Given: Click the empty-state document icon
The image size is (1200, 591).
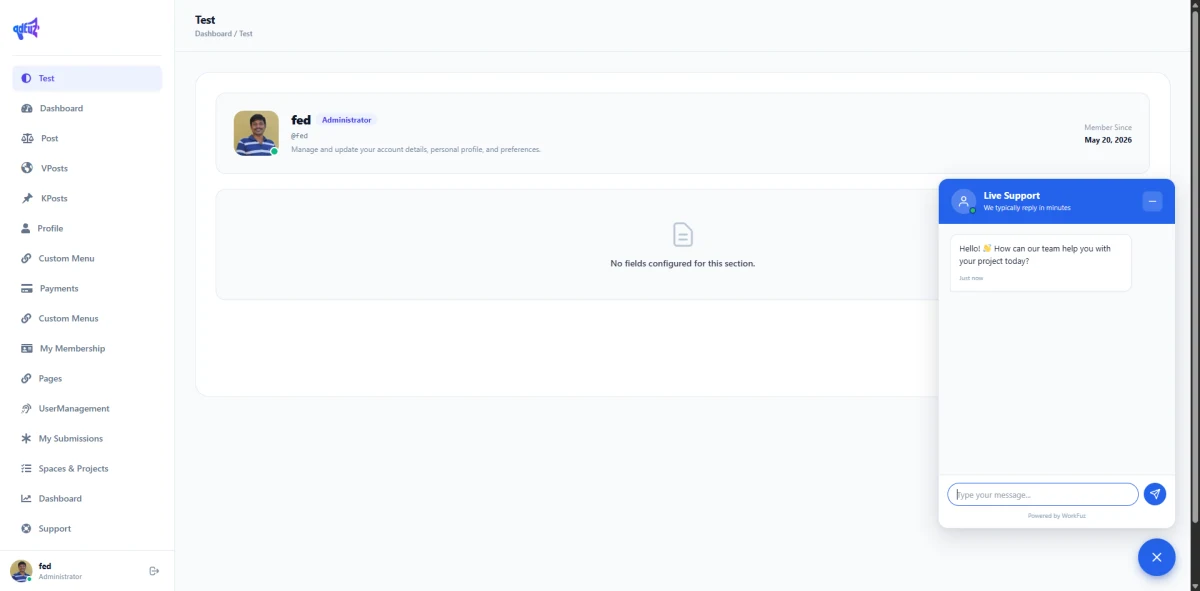Looking at the screenshot, I should pyautogui.click(x=683, y=235).
